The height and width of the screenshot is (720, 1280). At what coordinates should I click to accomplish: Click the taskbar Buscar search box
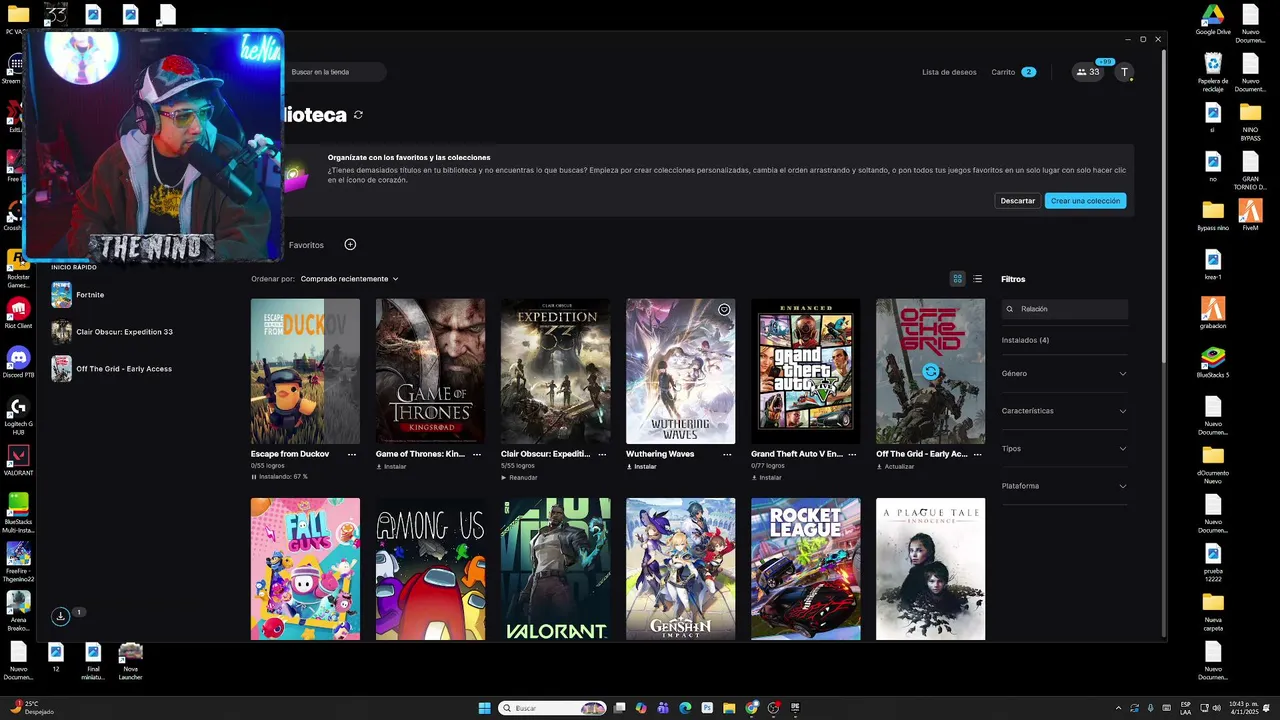pyautogui.click(x=553, y=708)
